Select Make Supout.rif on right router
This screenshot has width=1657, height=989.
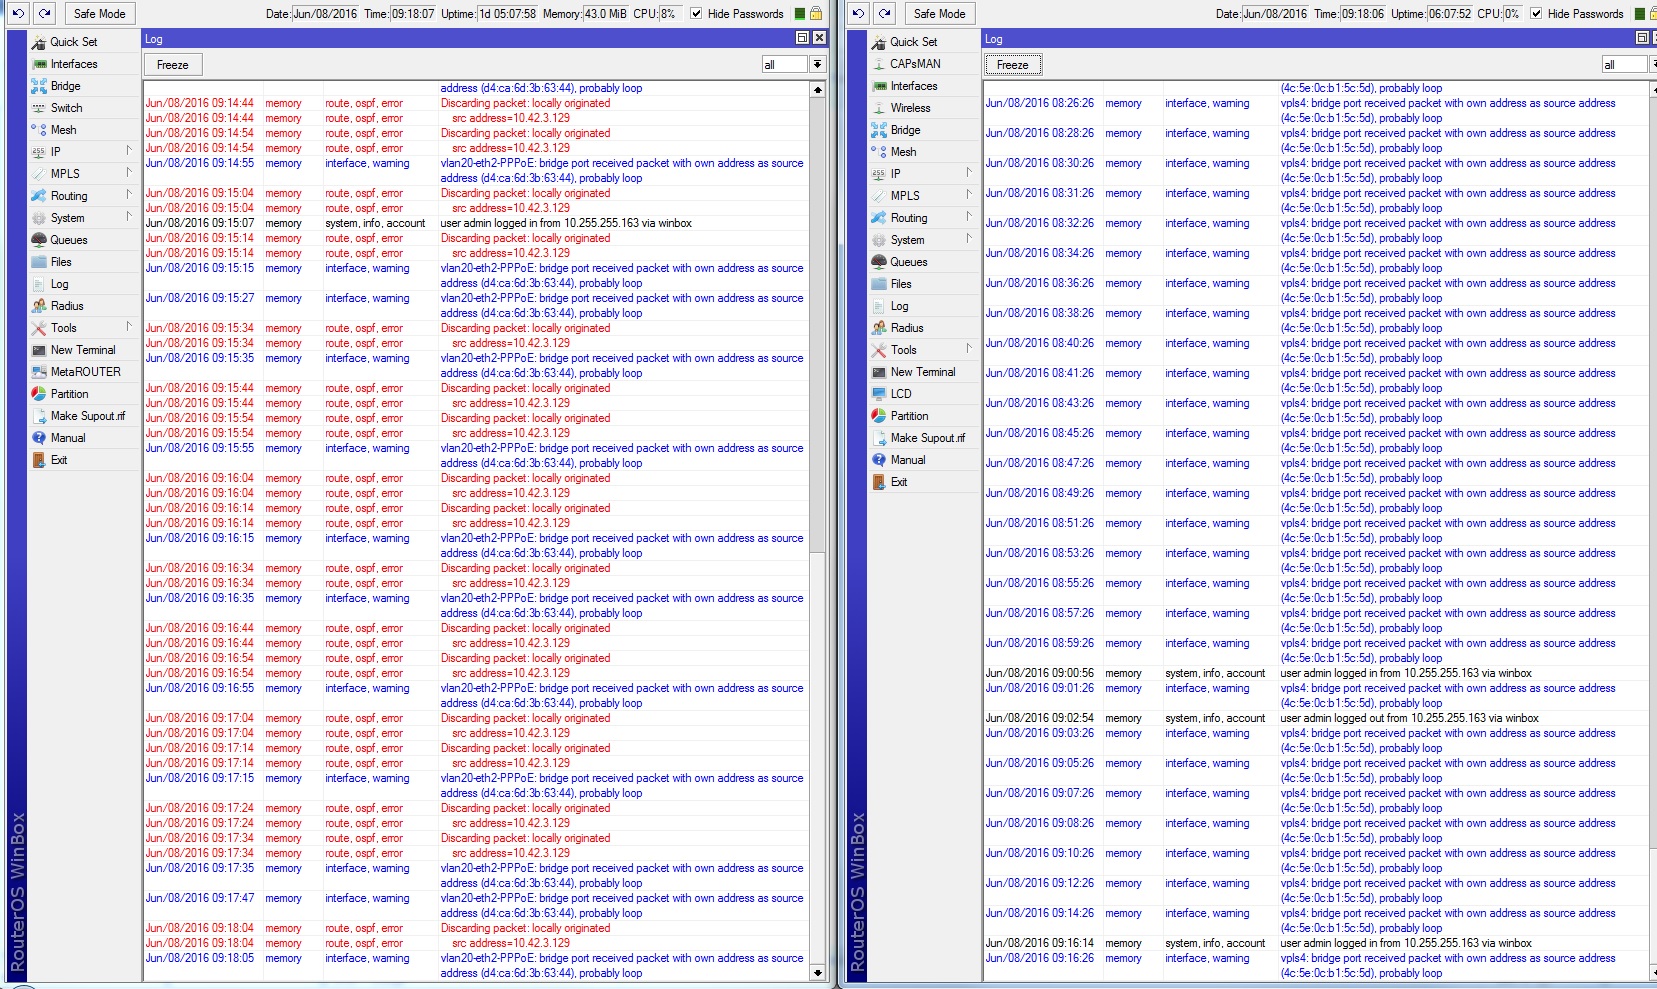(x=924, y=437)
